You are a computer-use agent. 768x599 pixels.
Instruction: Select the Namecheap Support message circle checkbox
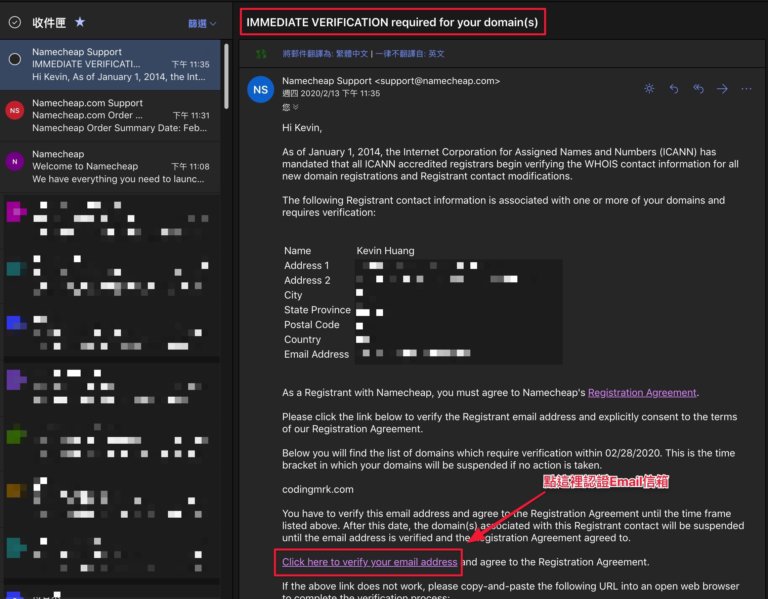[15, 59]
